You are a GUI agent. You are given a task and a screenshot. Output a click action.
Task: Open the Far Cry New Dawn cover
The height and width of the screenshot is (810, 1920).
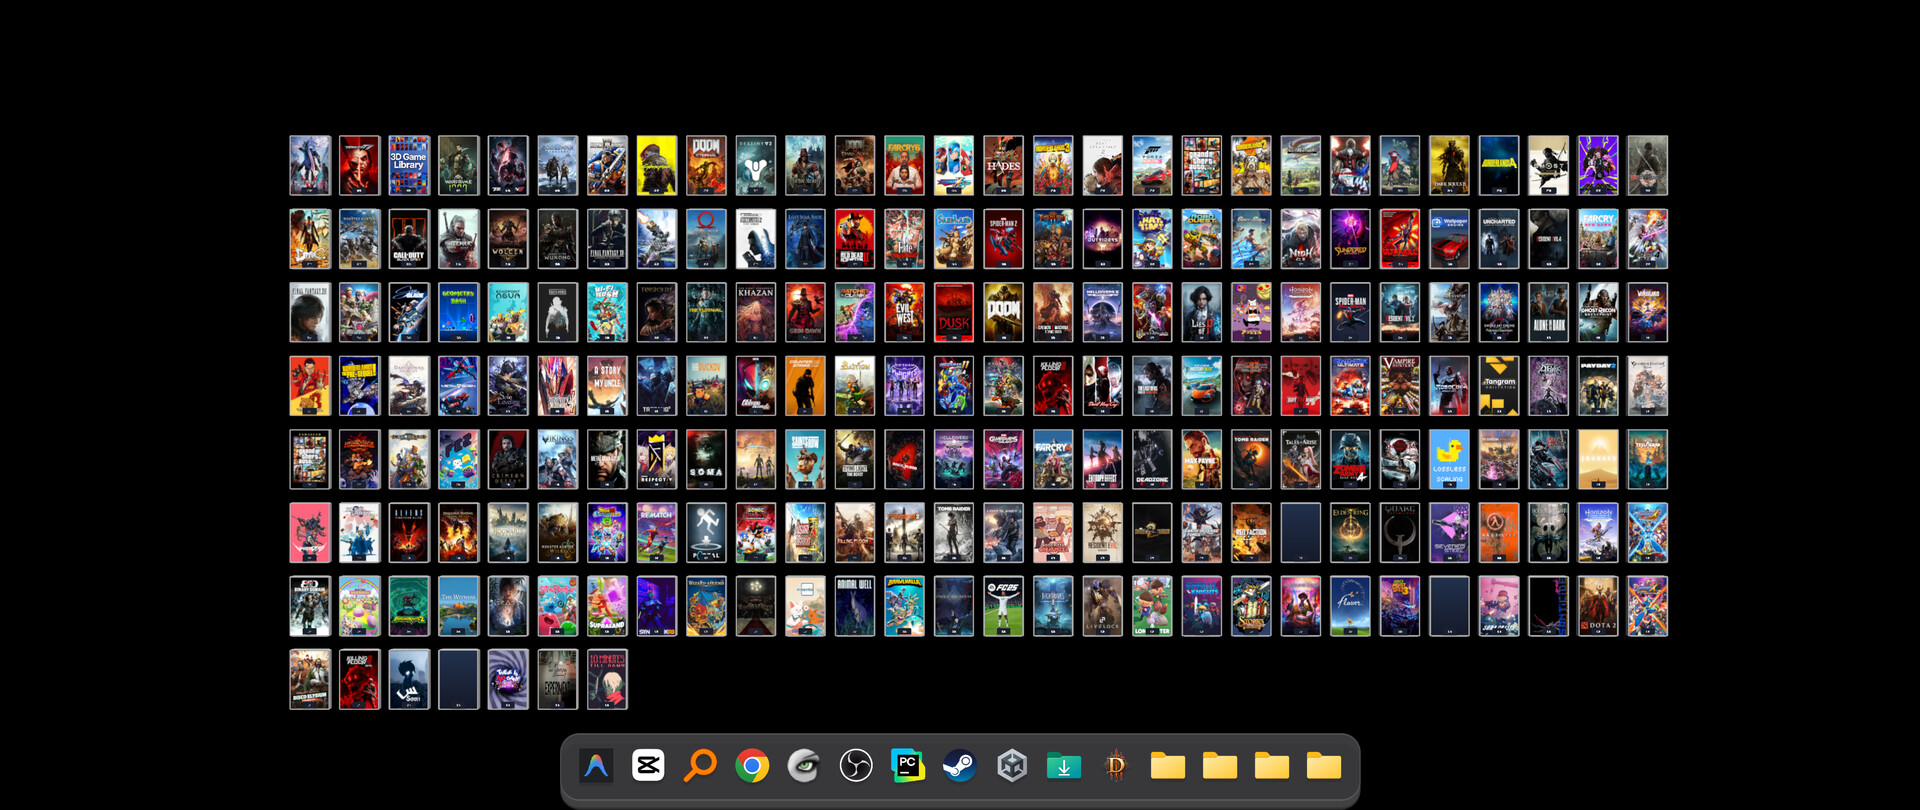[1598, 239]
